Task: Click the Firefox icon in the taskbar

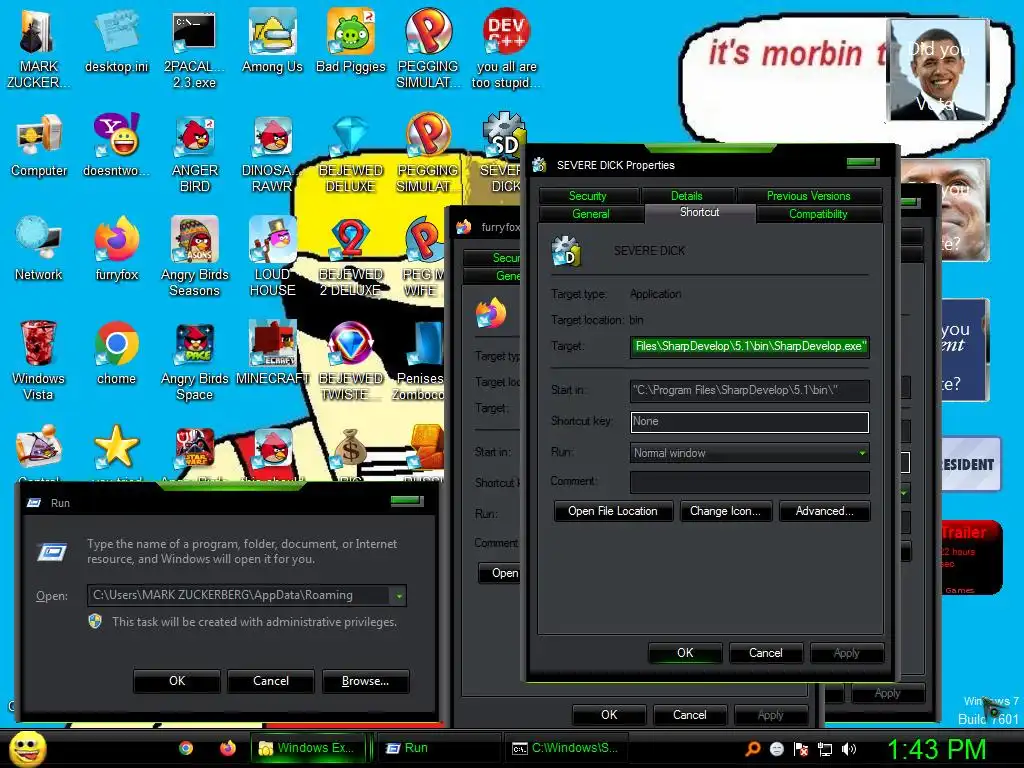Action: pyautogui.click(x=228, y=748)
